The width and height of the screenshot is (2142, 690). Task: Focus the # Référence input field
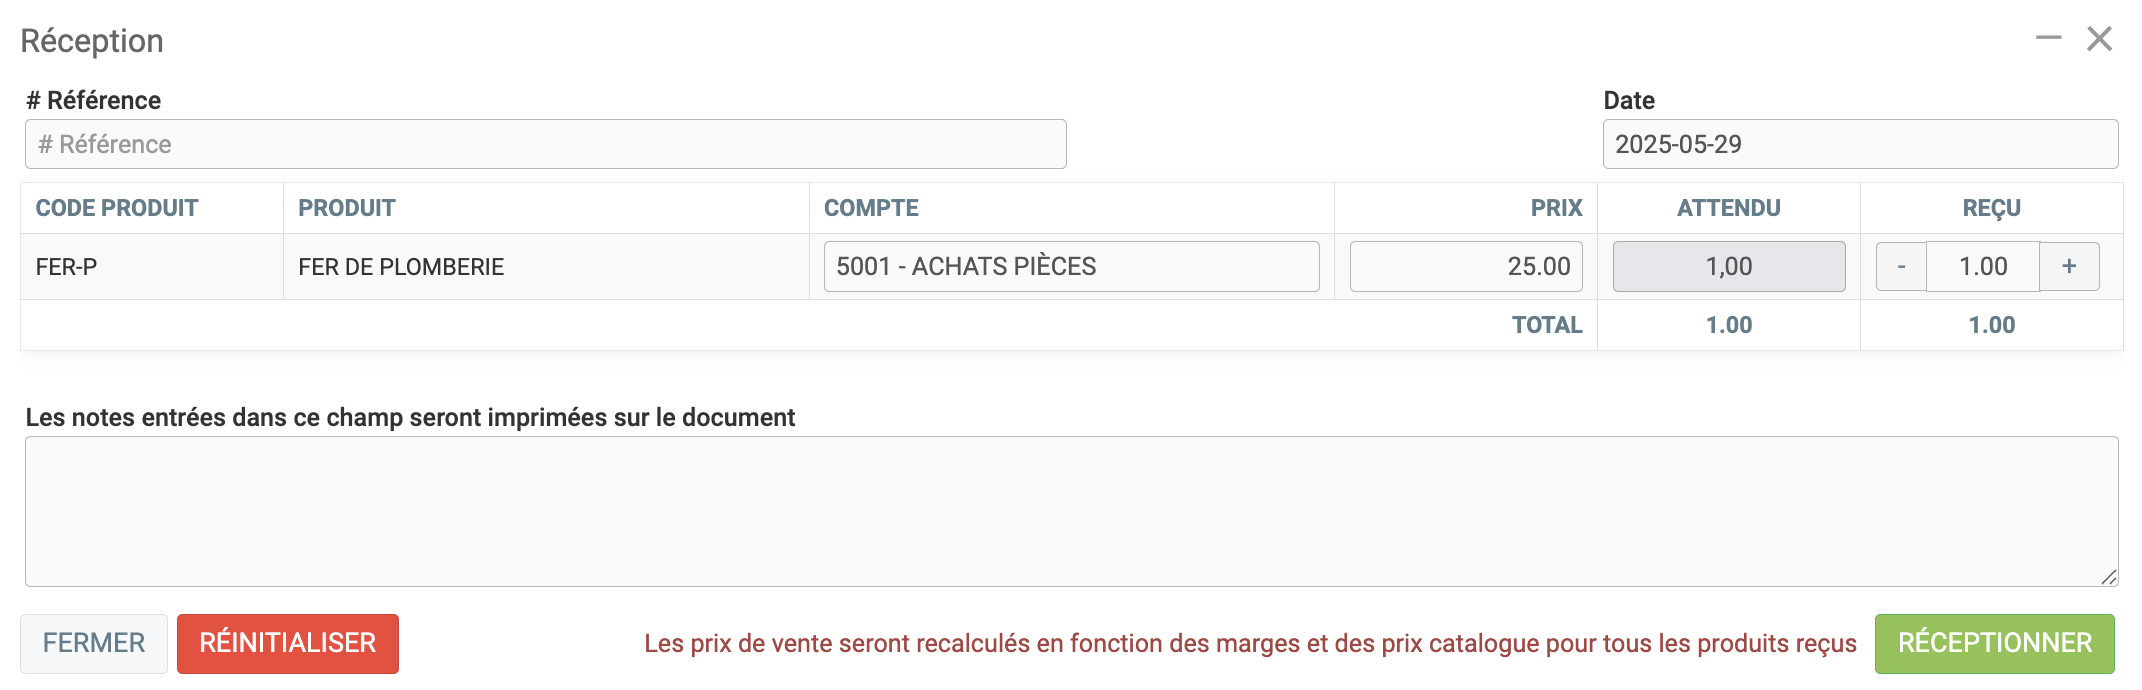click(x=545, y=145)
